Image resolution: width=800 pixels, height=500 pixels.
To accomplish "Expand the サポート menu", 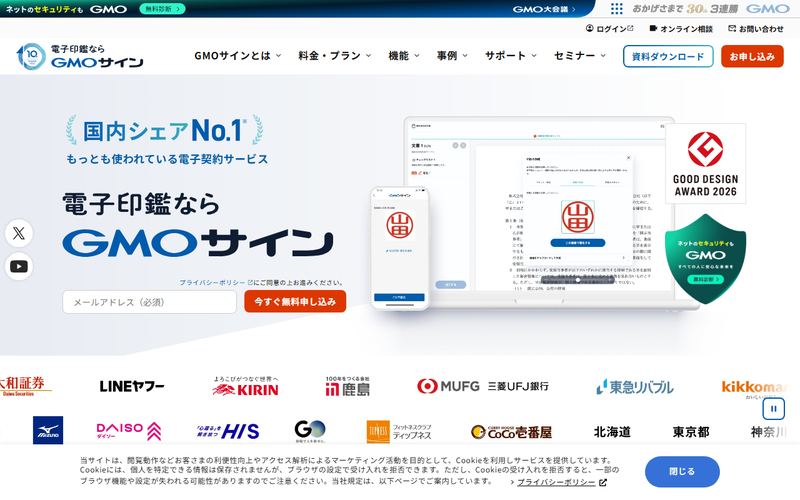I will pyautogui.click(x=511, y=56).
